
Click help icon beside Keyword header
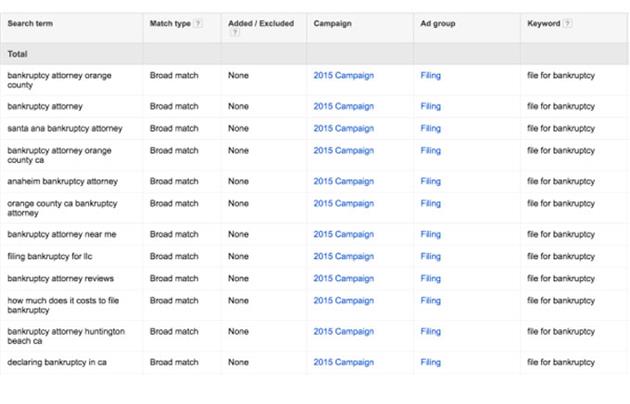pyautogui.click(x=568, y=23)
